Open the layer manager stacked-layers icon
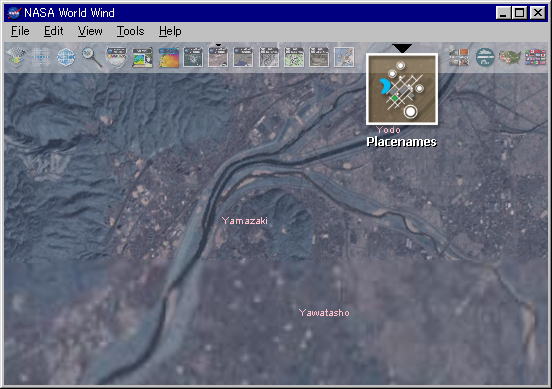552x389 pixels. [x=16, y=57]
